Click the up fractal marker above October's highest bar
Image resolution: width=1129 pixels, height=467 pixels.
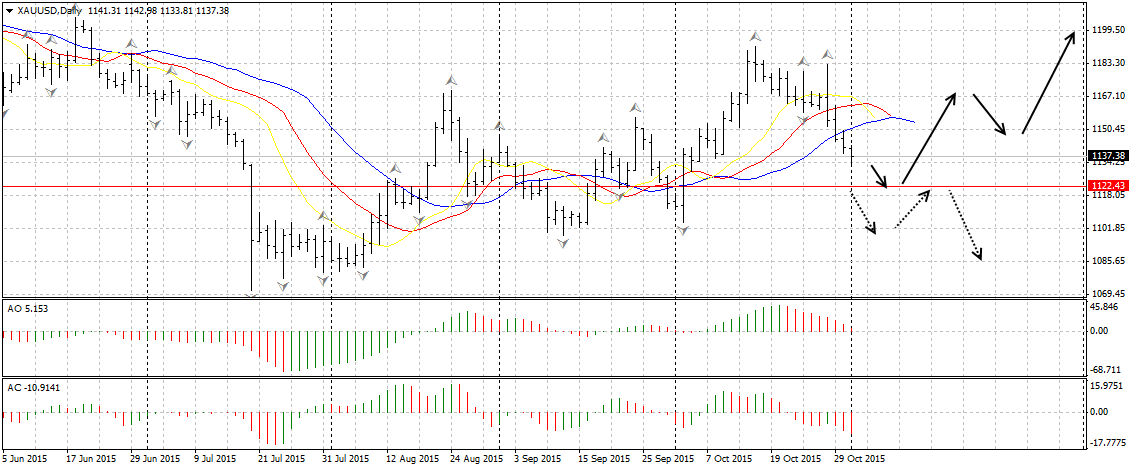pyautogui.click(x=750, y=37)
